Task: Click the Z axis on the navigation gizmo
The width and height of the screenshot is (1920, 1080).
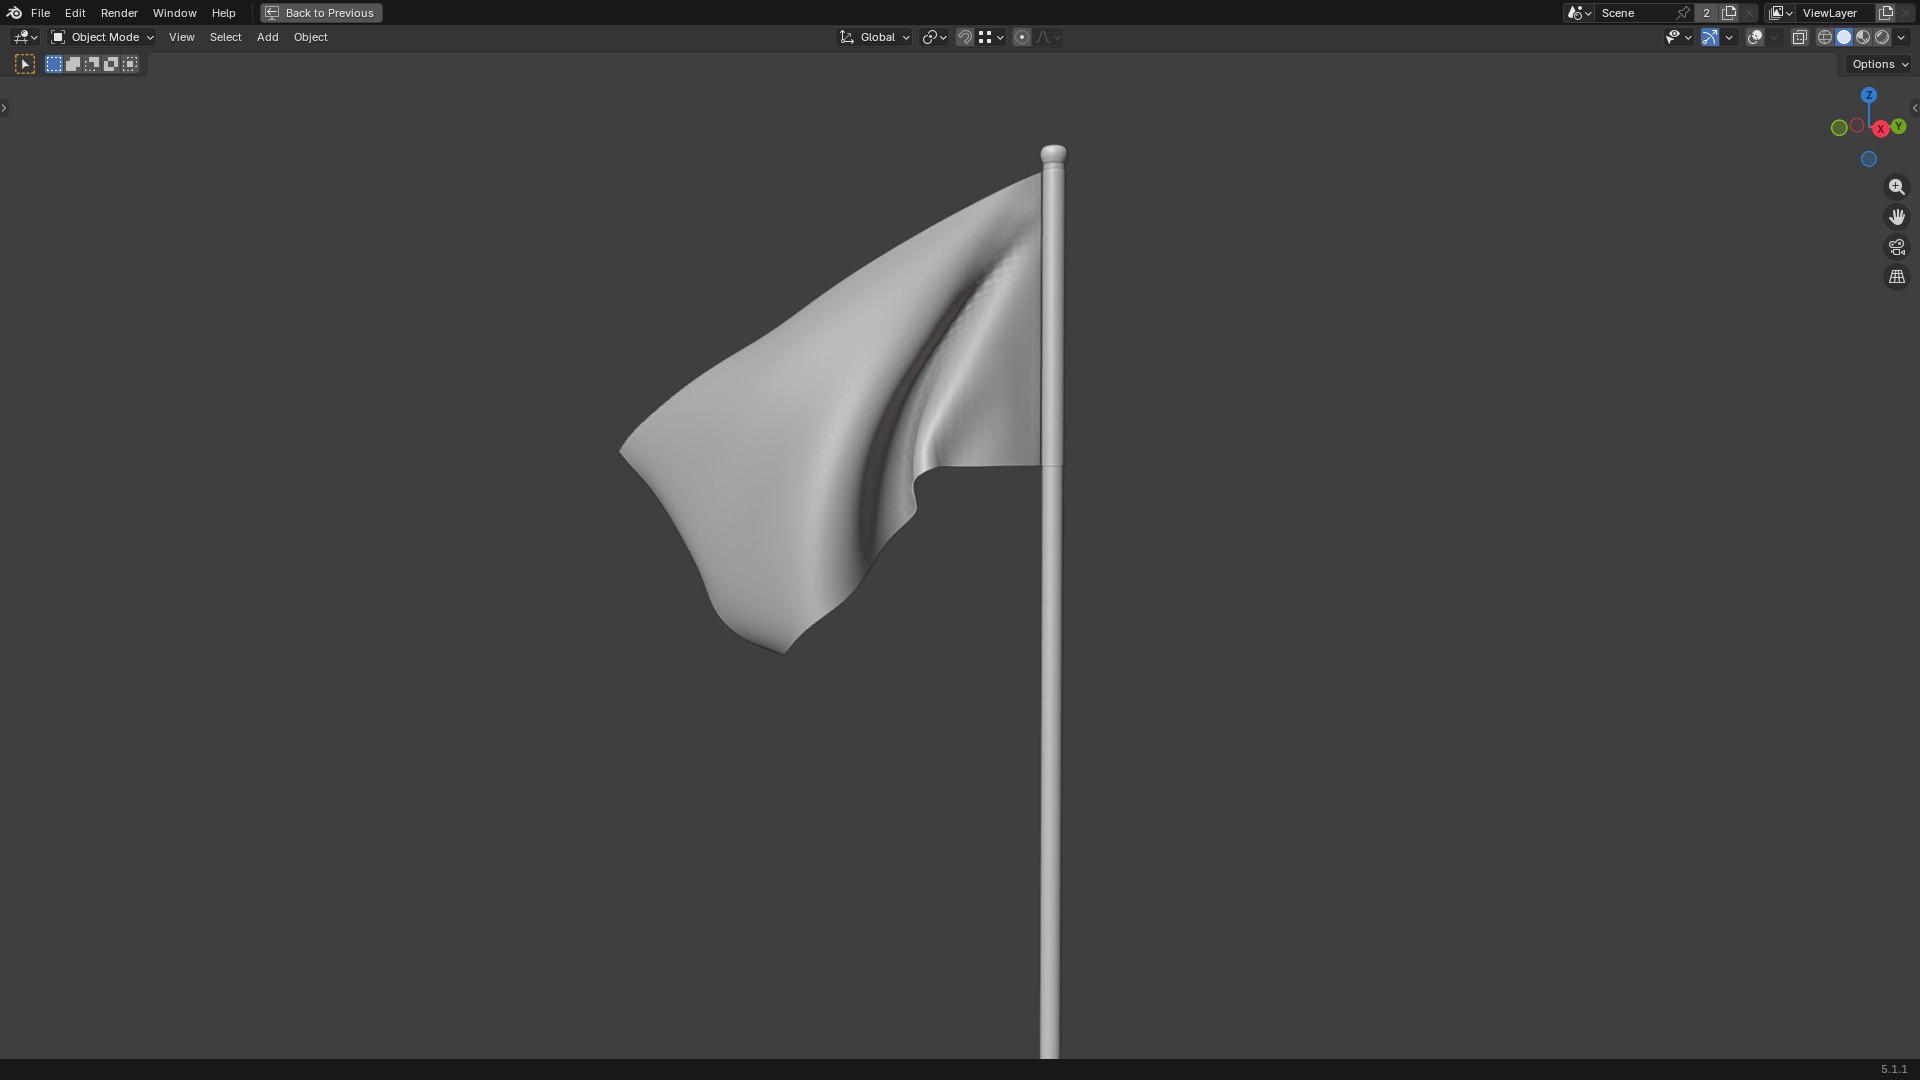Action: (1869, 95)
